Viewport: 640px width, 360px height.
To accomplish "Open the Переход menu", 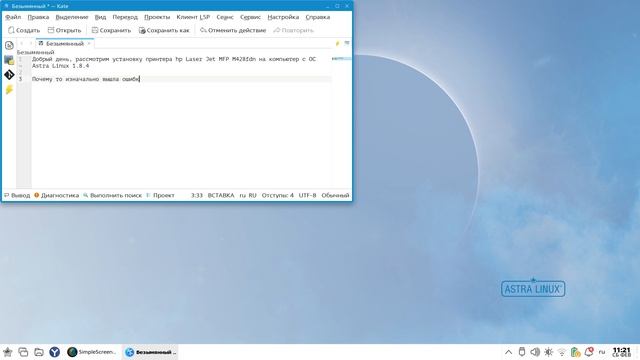I will [125, 17].
